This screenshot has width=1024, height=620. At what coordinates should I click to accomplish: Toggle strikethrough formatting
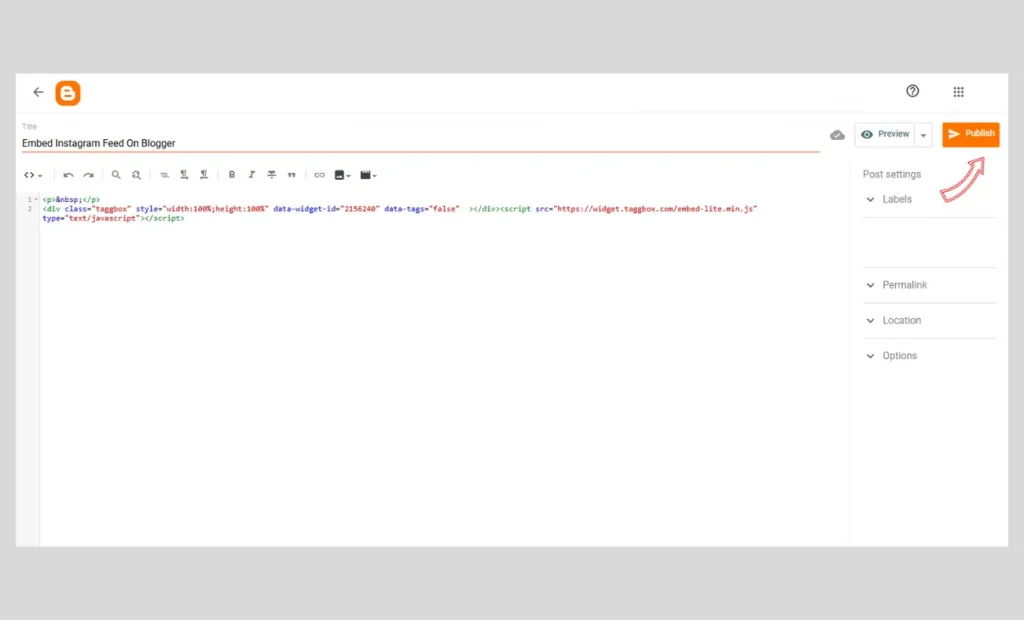271,175
